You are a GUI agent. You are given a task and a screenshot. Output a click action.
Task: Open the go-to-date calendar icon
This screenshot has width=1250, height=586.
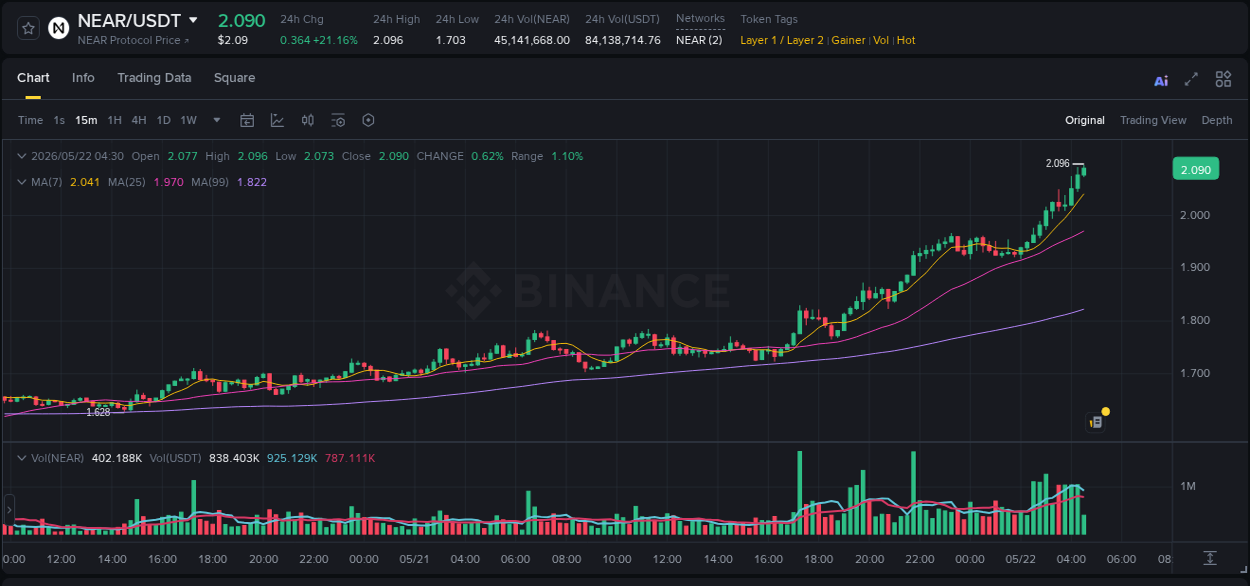pyautogui.click(x=247, y=120)
